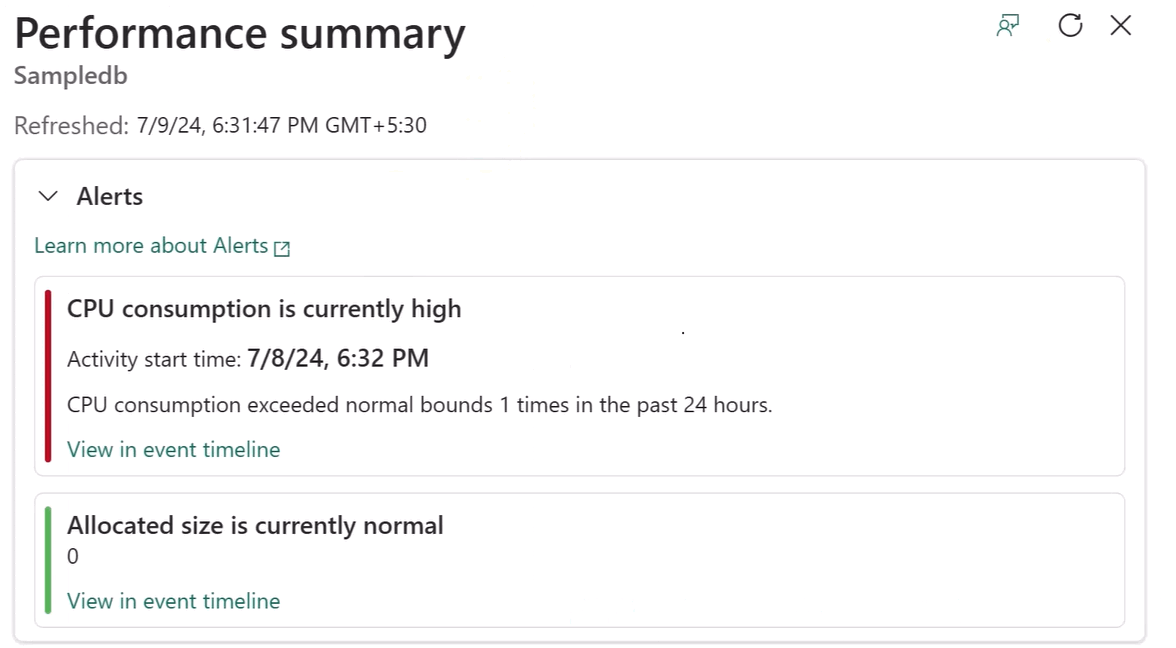The height and width of the screenshot is (648, 1176).
Task: Select the CPU consumption is currently high title
Action: coord(264,309)
